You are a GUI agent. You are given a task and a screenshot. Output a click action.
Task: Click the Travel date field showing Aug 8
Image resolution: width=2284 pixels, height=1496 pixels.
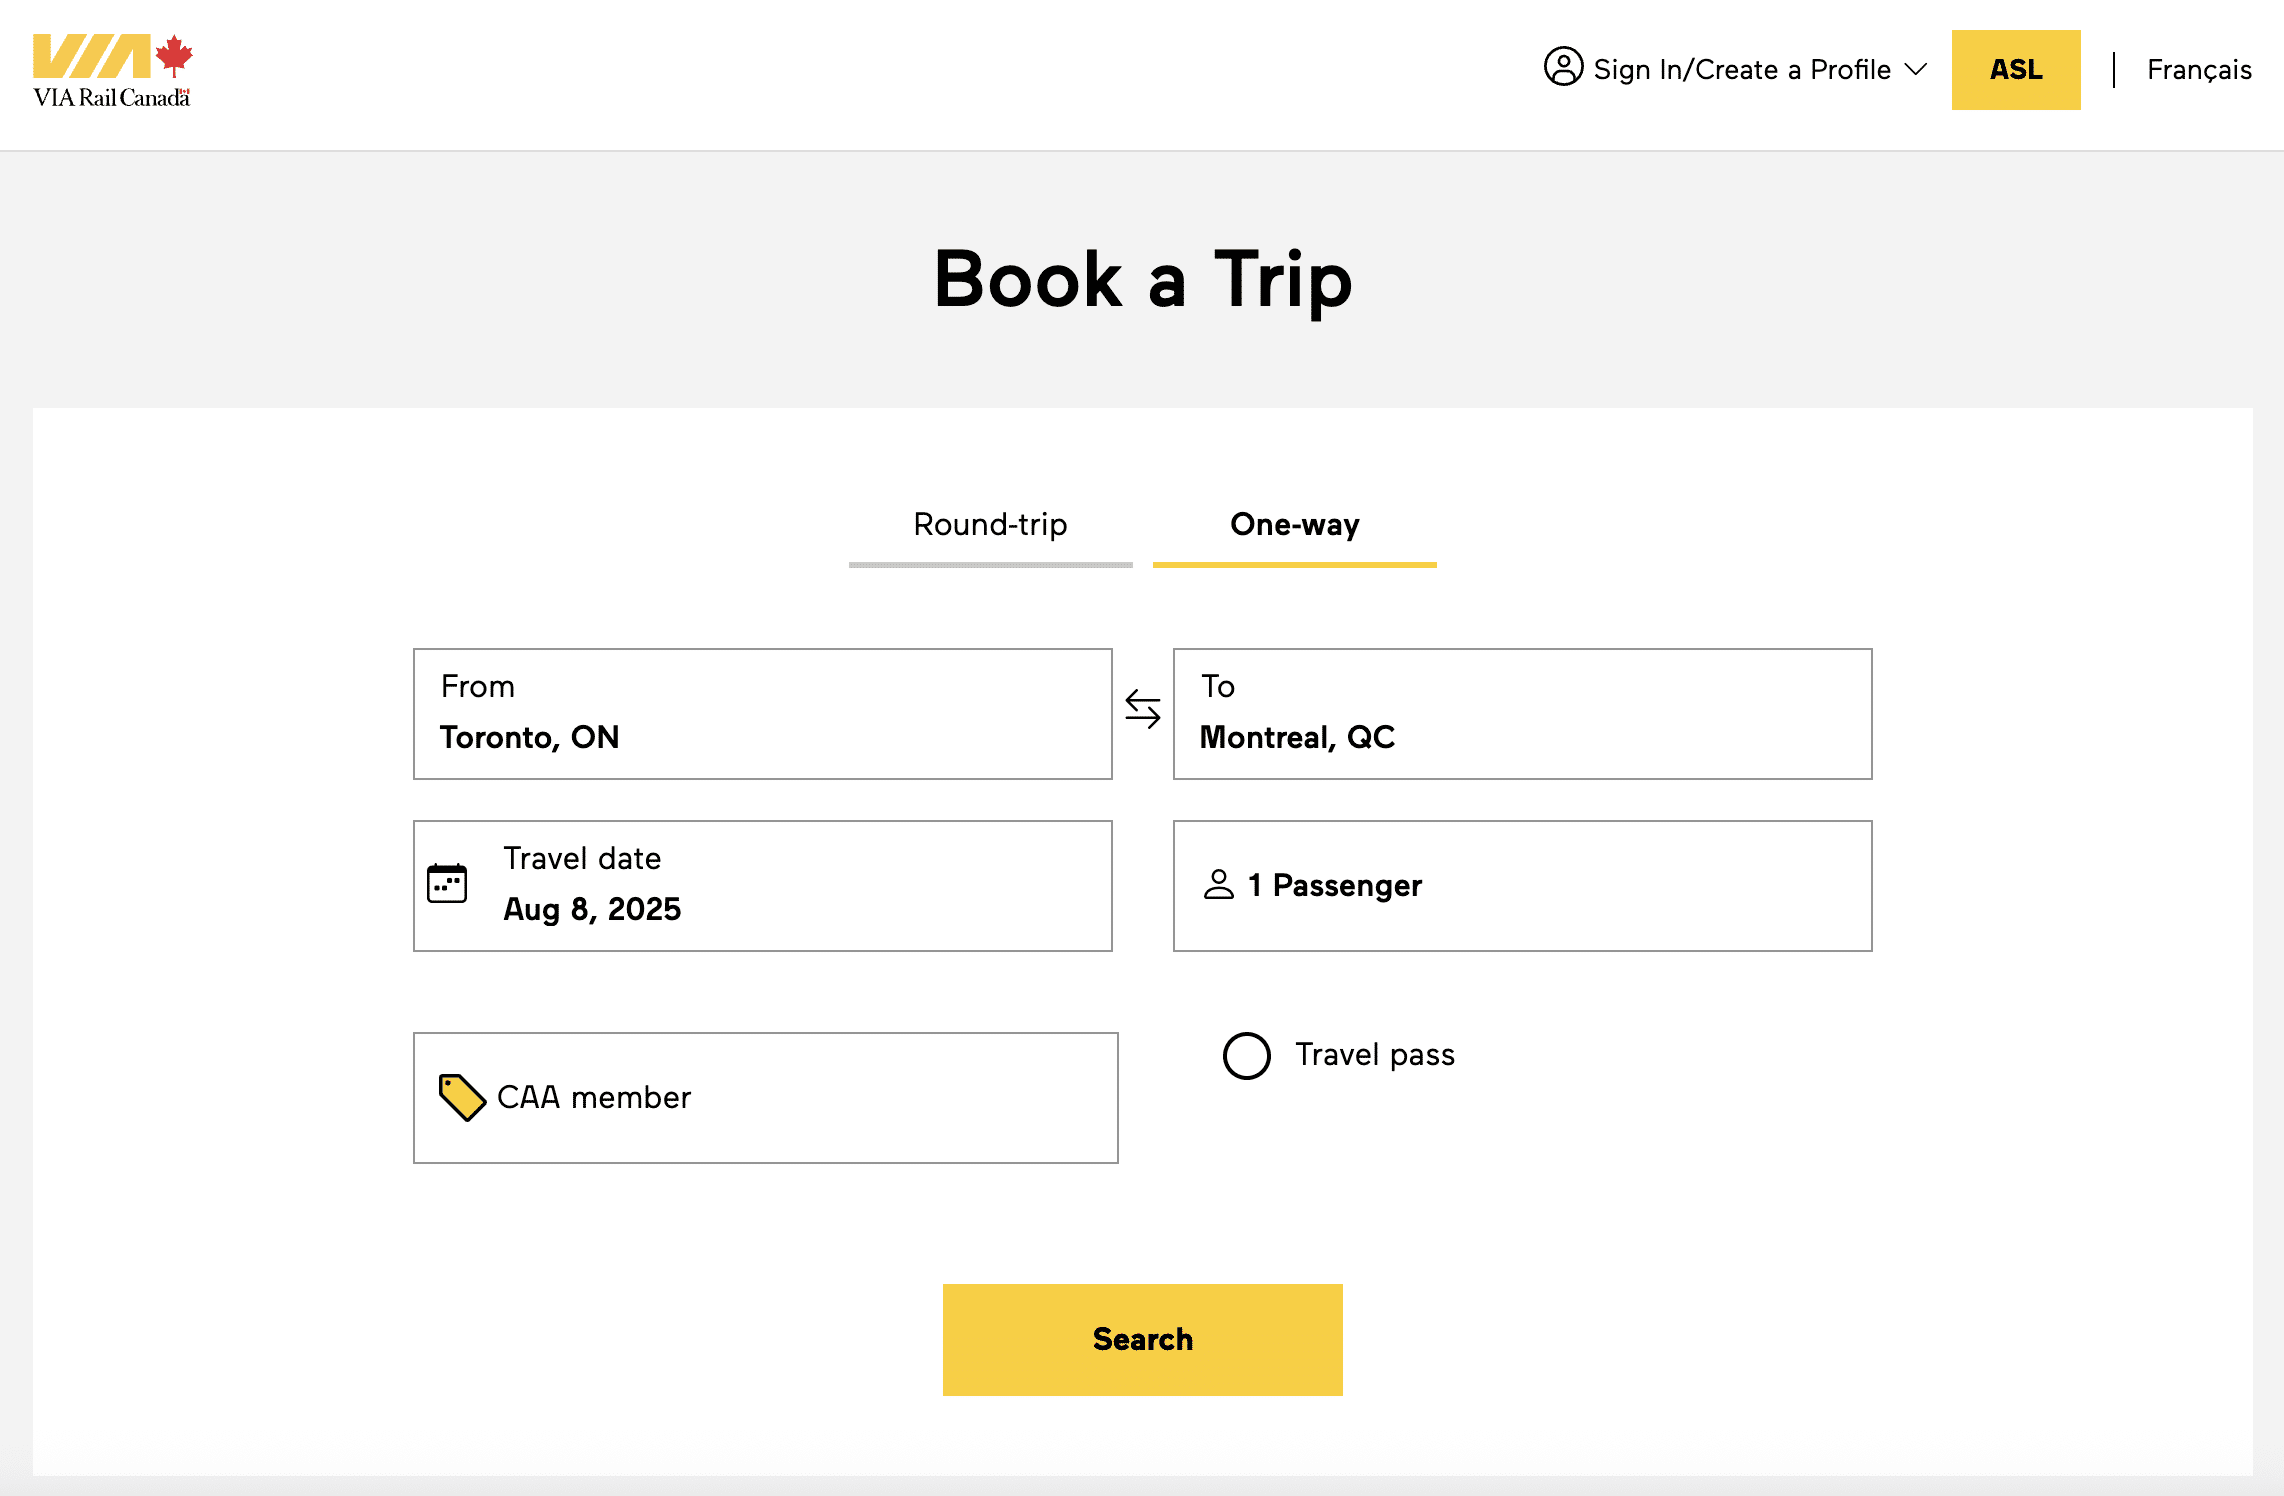(x=763, y=885)
